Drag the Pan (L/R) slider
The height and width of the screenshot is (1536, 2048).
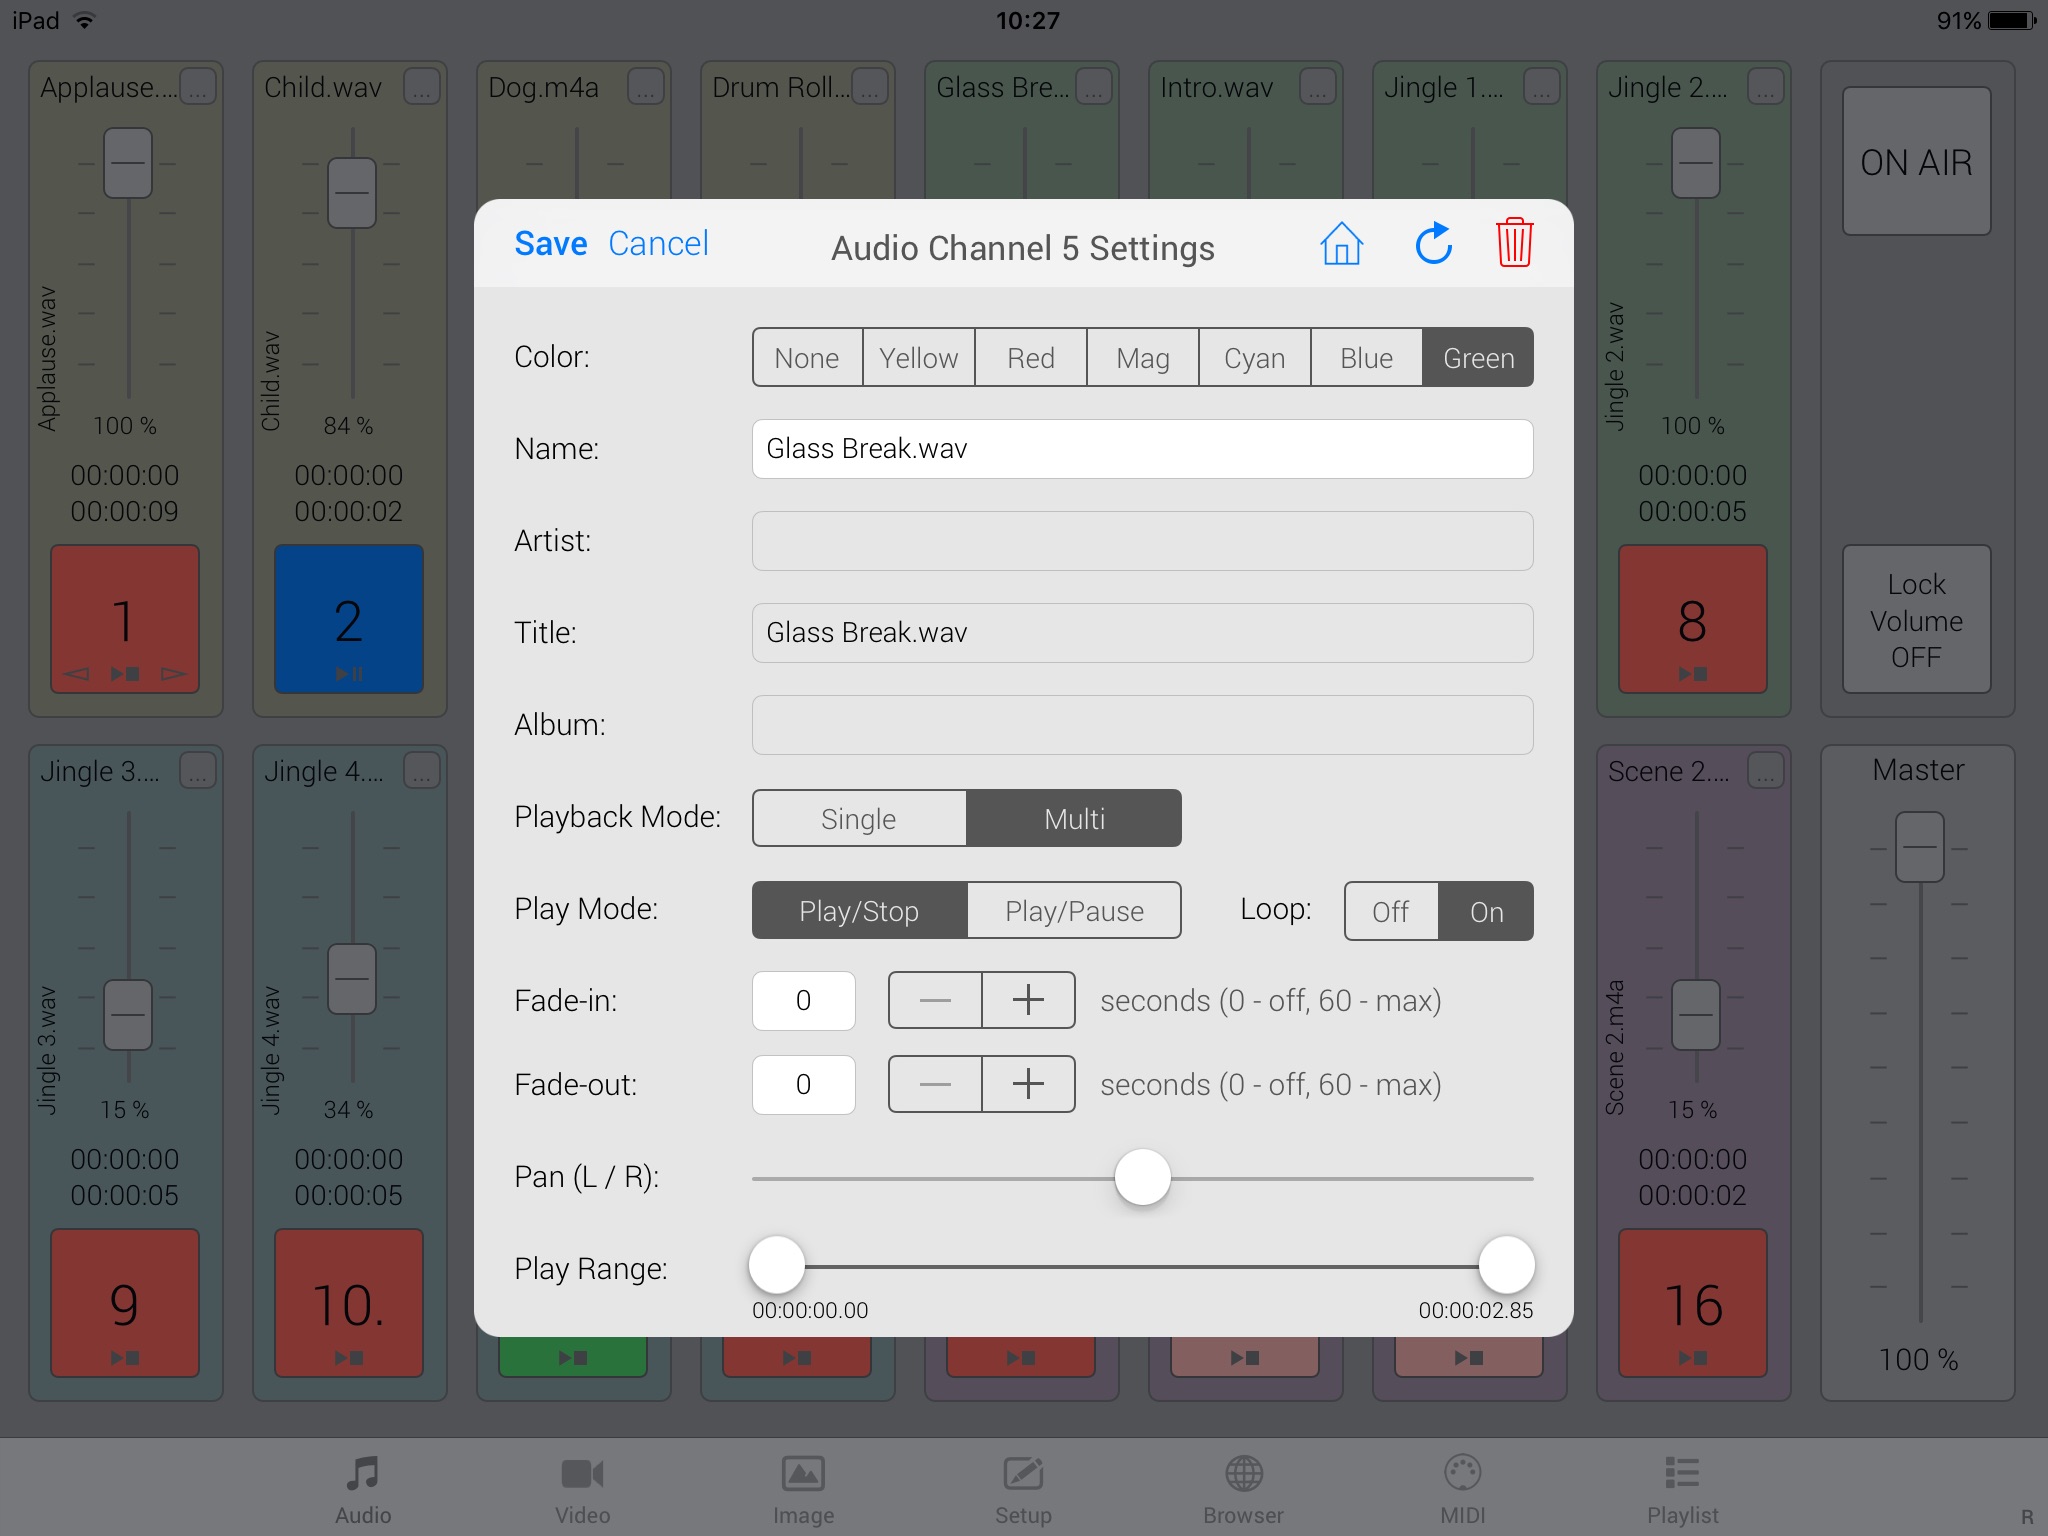tap(1142, 1175)
